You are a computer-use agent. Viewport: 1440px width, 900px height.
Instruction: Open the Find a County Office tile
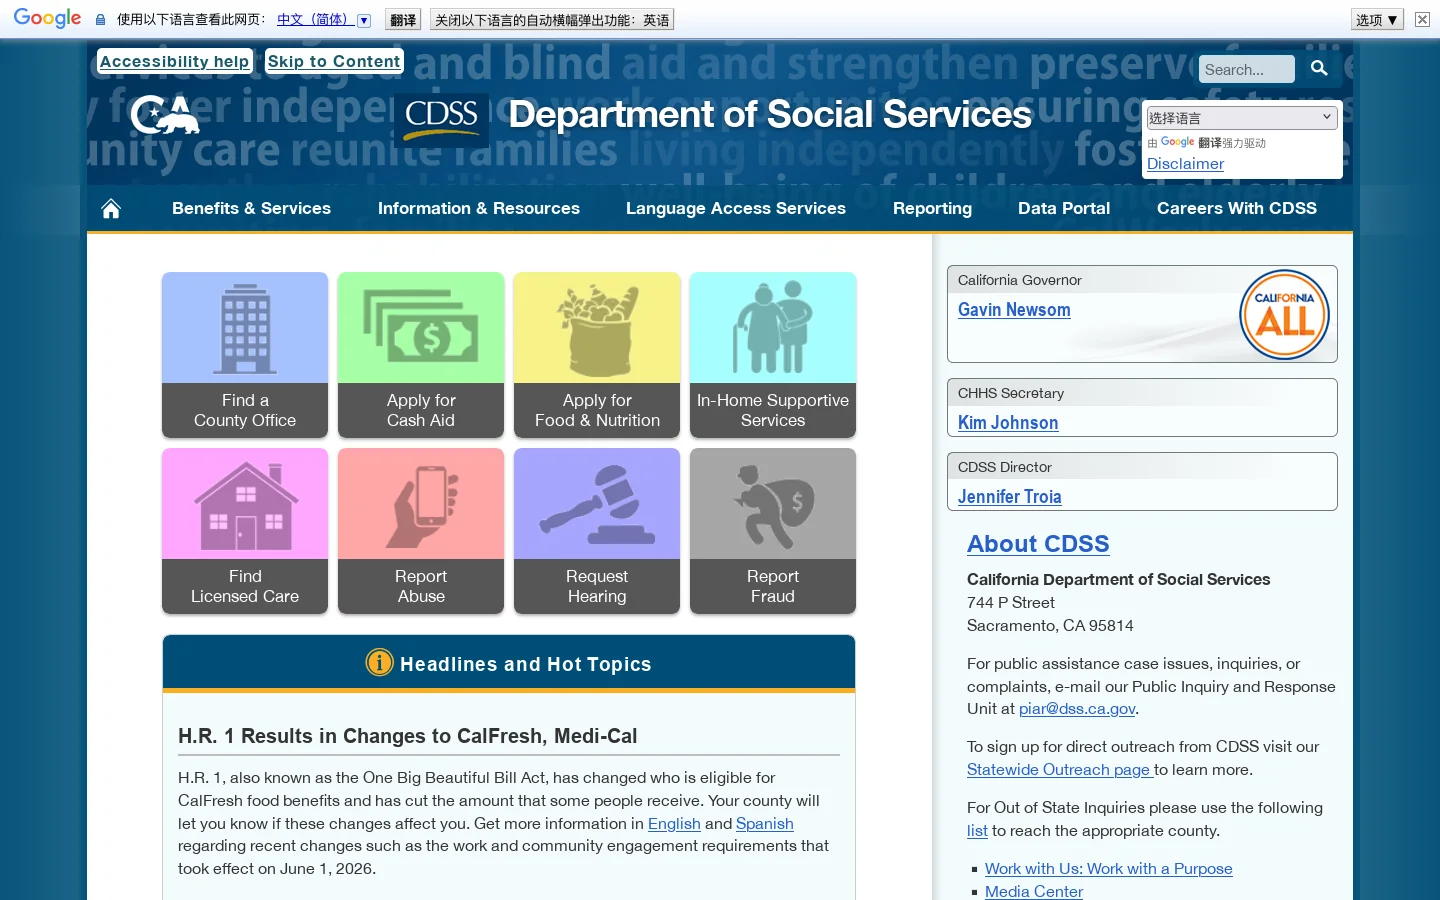[245, 355]
